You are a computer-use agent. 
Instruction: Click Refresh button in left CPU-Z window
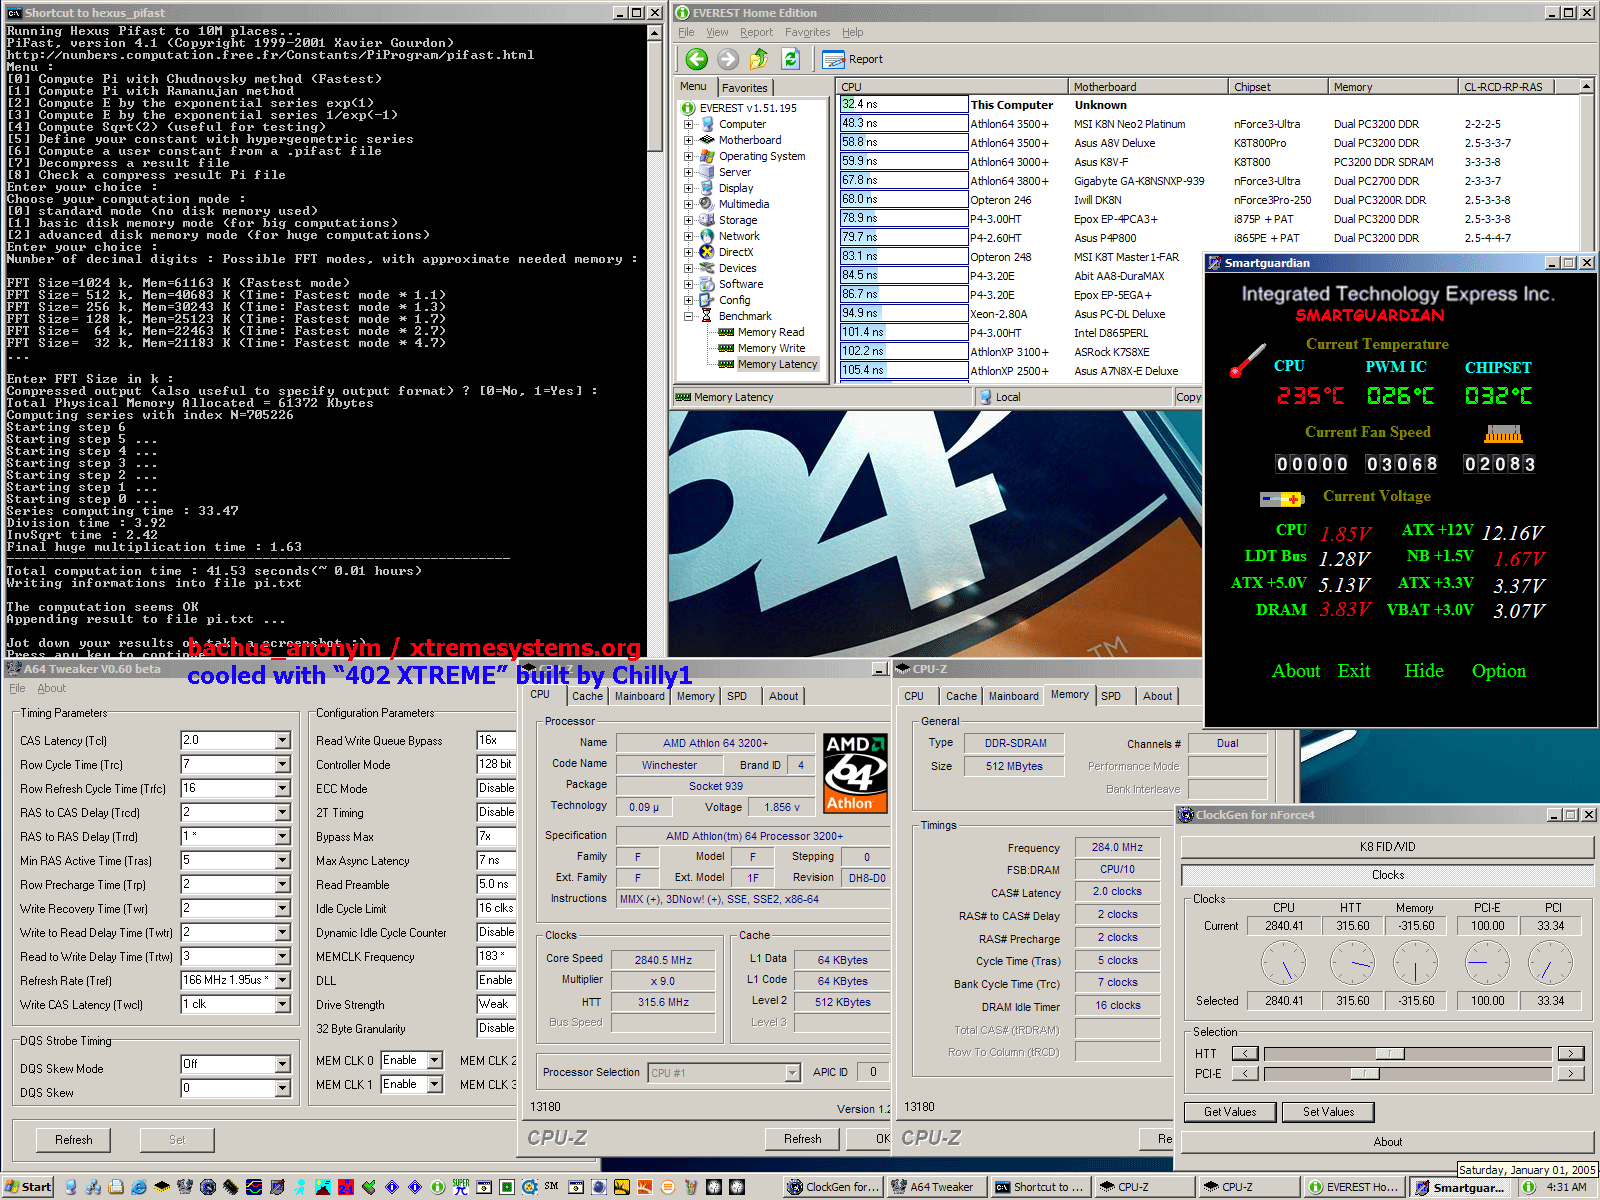point(803,1139)
